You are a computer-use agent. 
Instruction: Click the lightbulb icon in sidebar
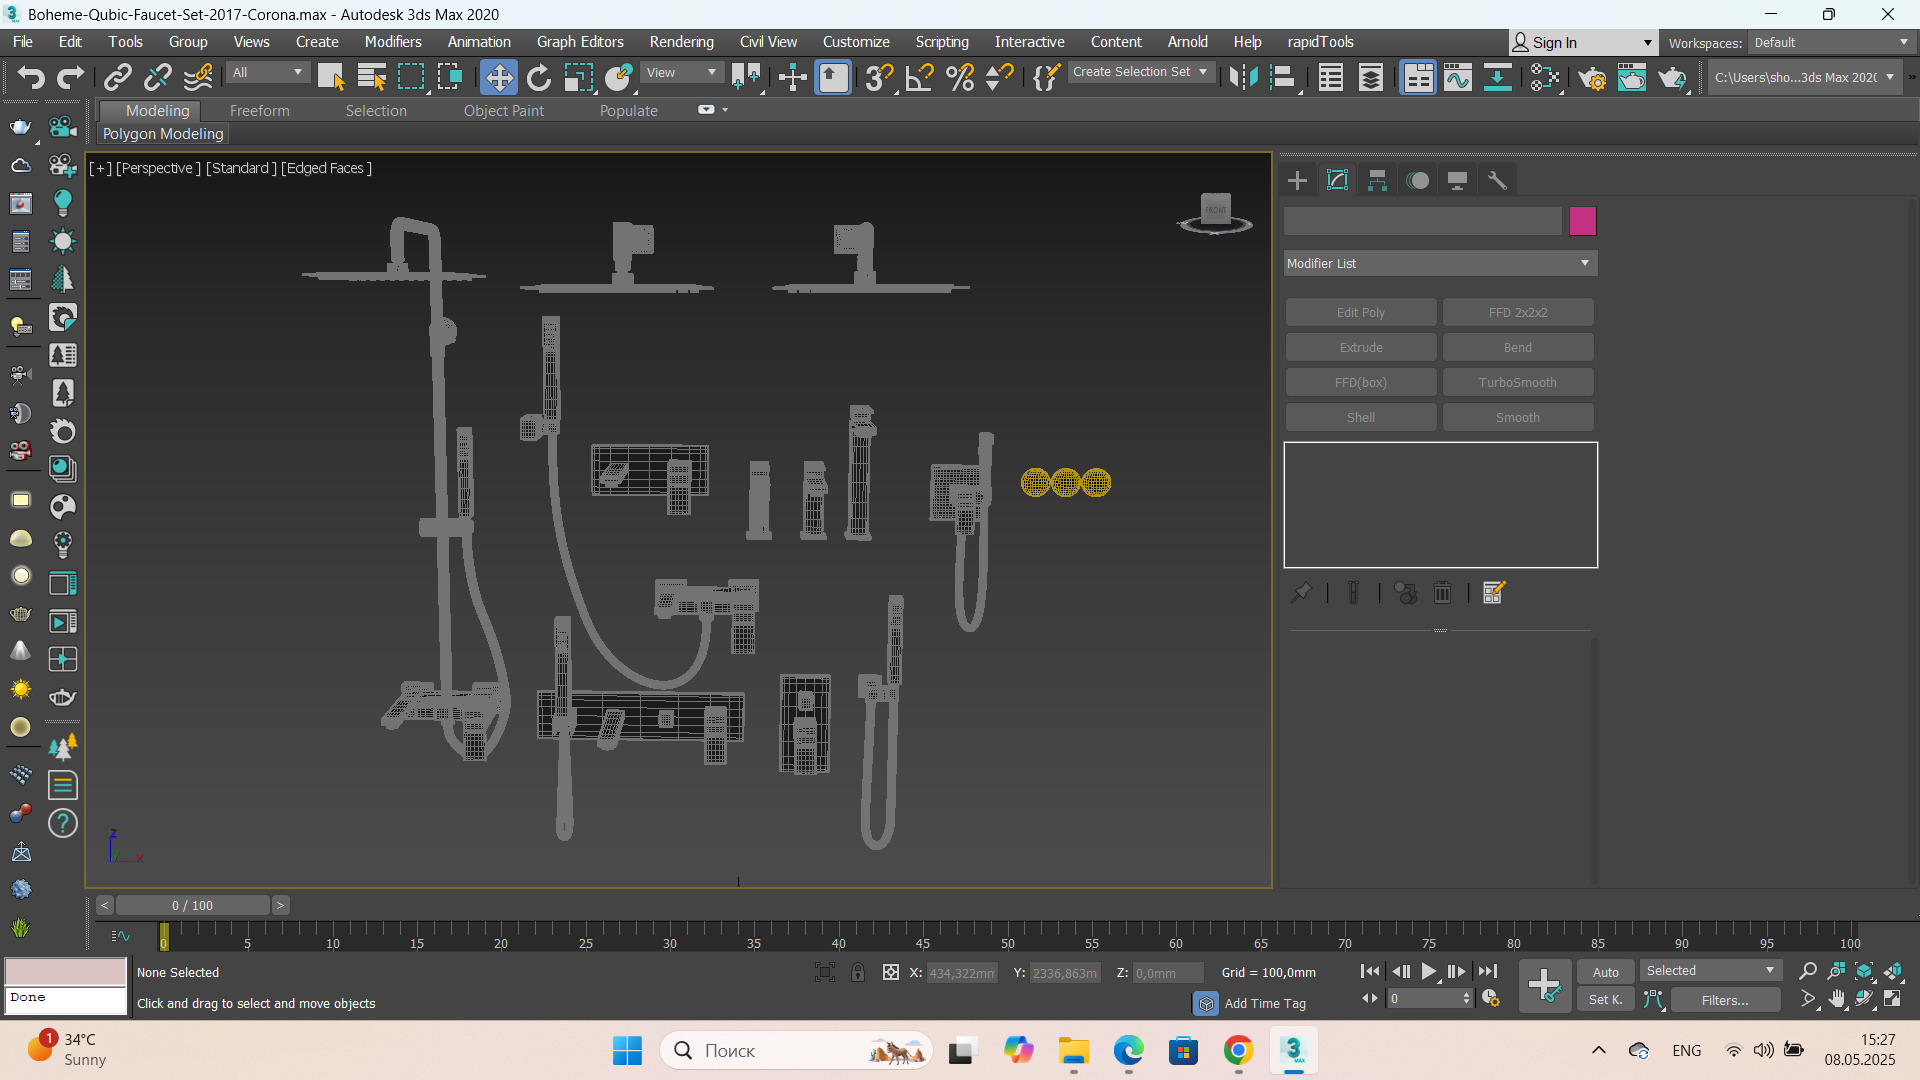tap(63, 203)
